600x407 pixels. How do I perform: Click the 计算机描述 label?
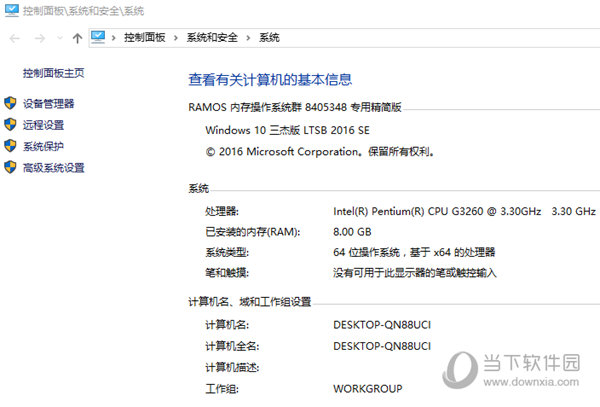tap(232, 368)
